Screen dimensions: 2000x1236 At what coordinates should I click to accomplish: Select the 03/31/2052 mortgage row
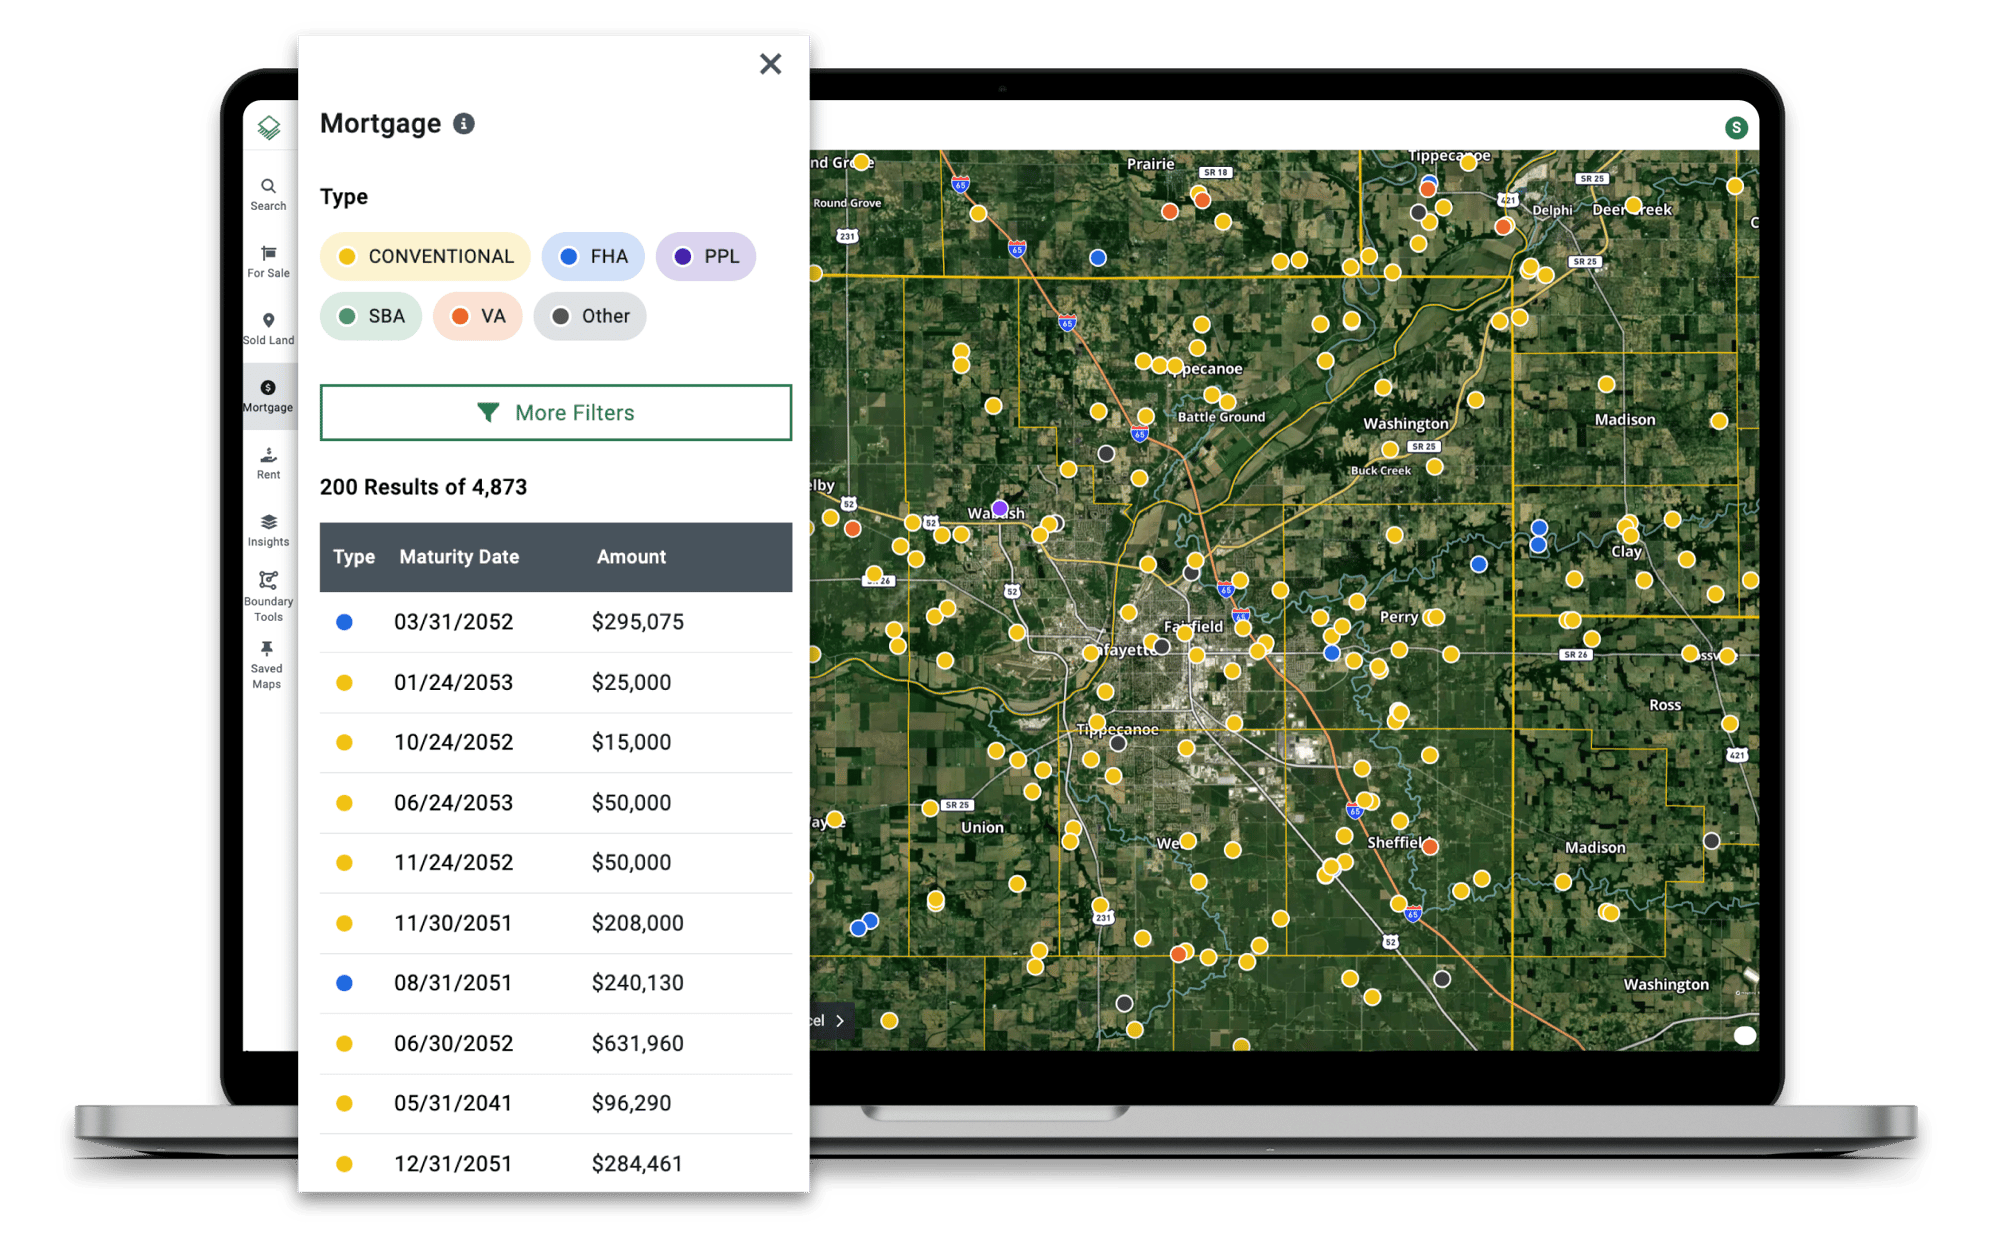[x=556, y=622]
